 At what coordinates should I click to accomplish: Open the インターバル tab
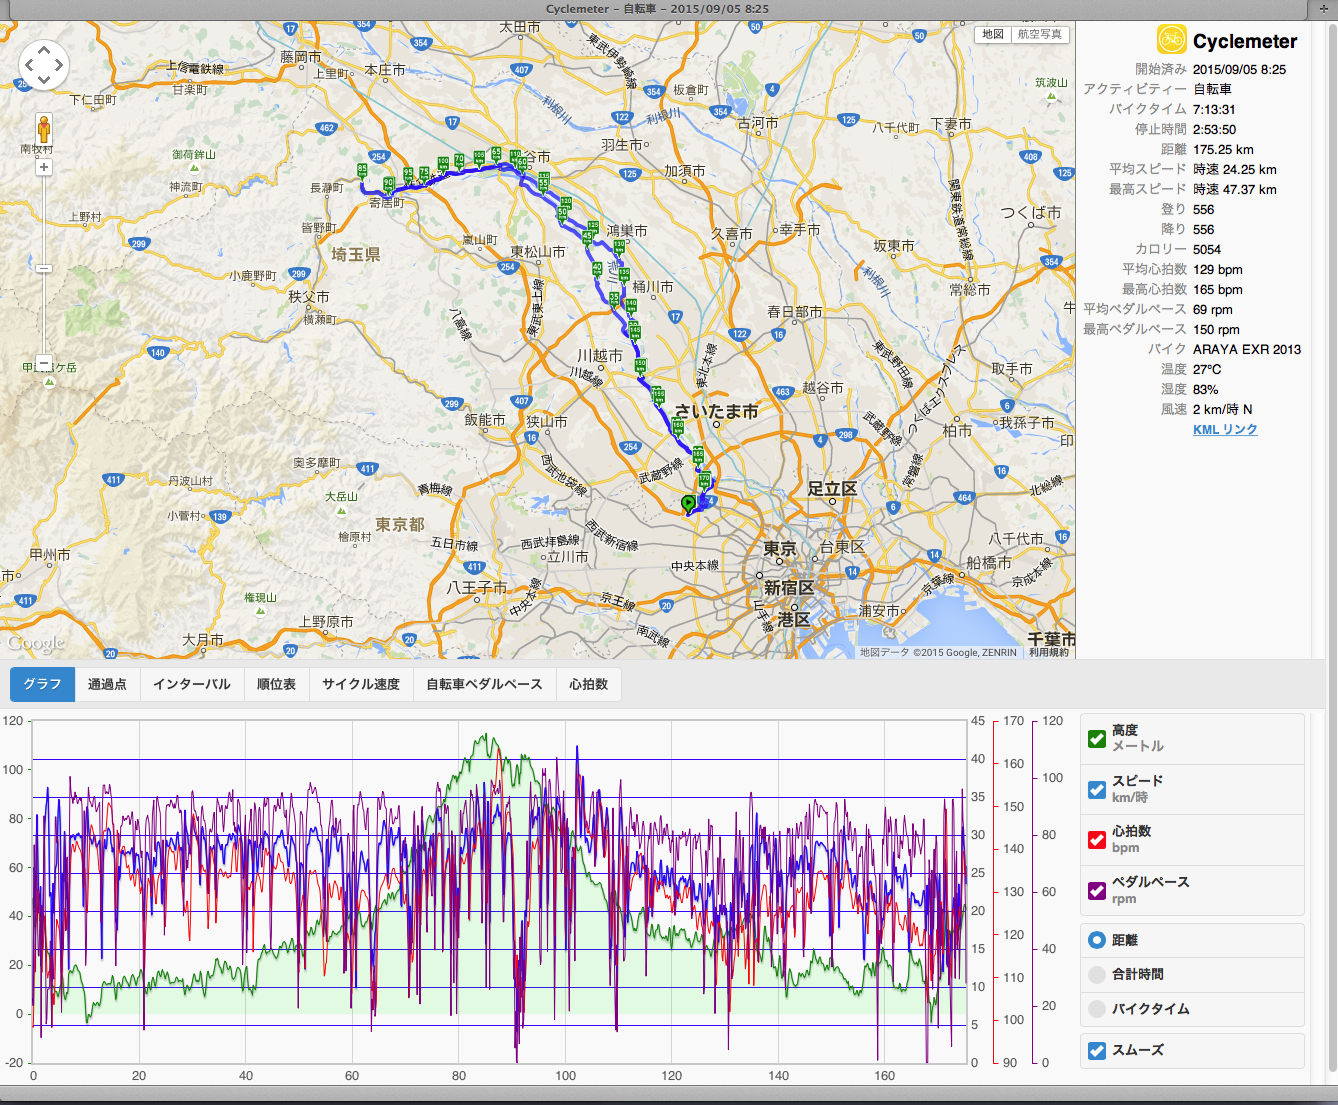coord(192,684)
